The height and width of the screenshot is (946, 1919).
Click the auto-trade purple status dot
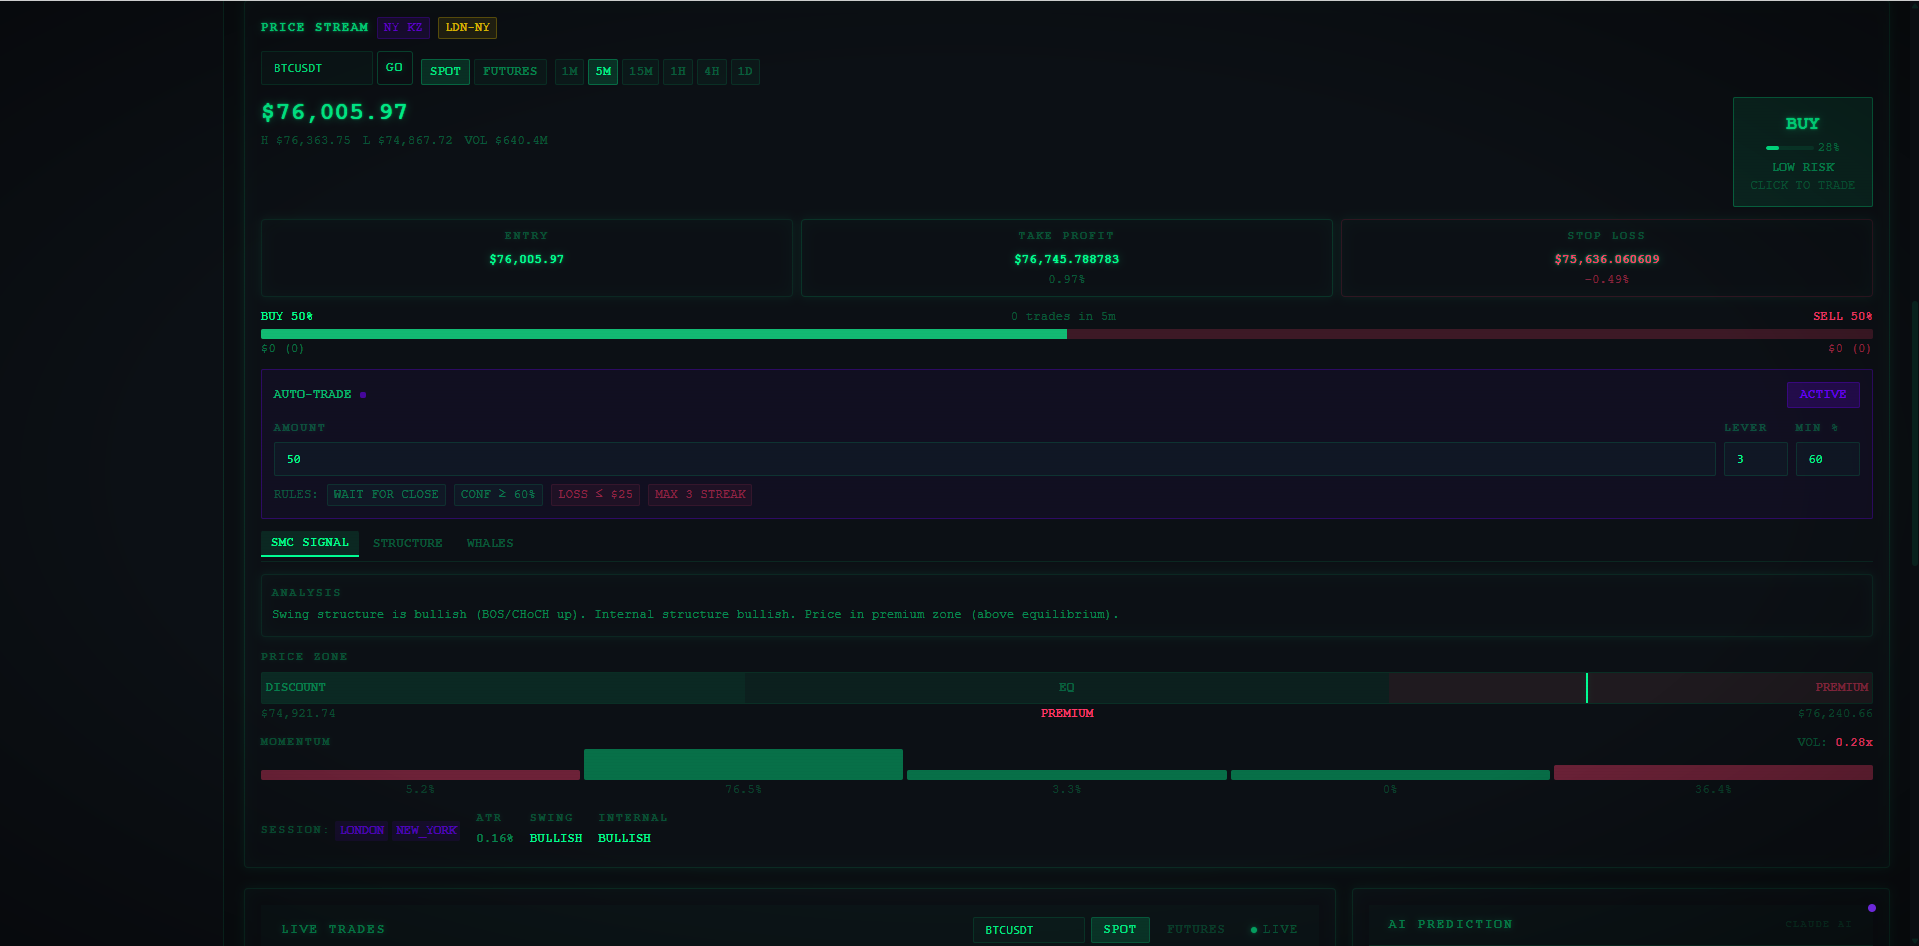(363, 395)
